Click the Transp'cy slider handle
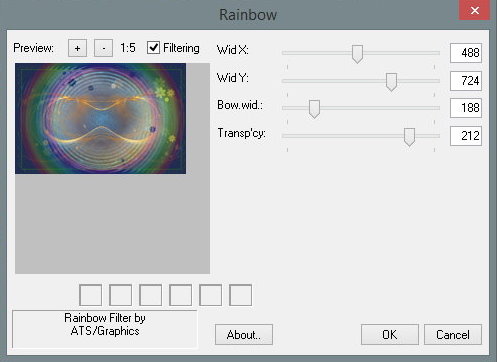 point(409,137)
